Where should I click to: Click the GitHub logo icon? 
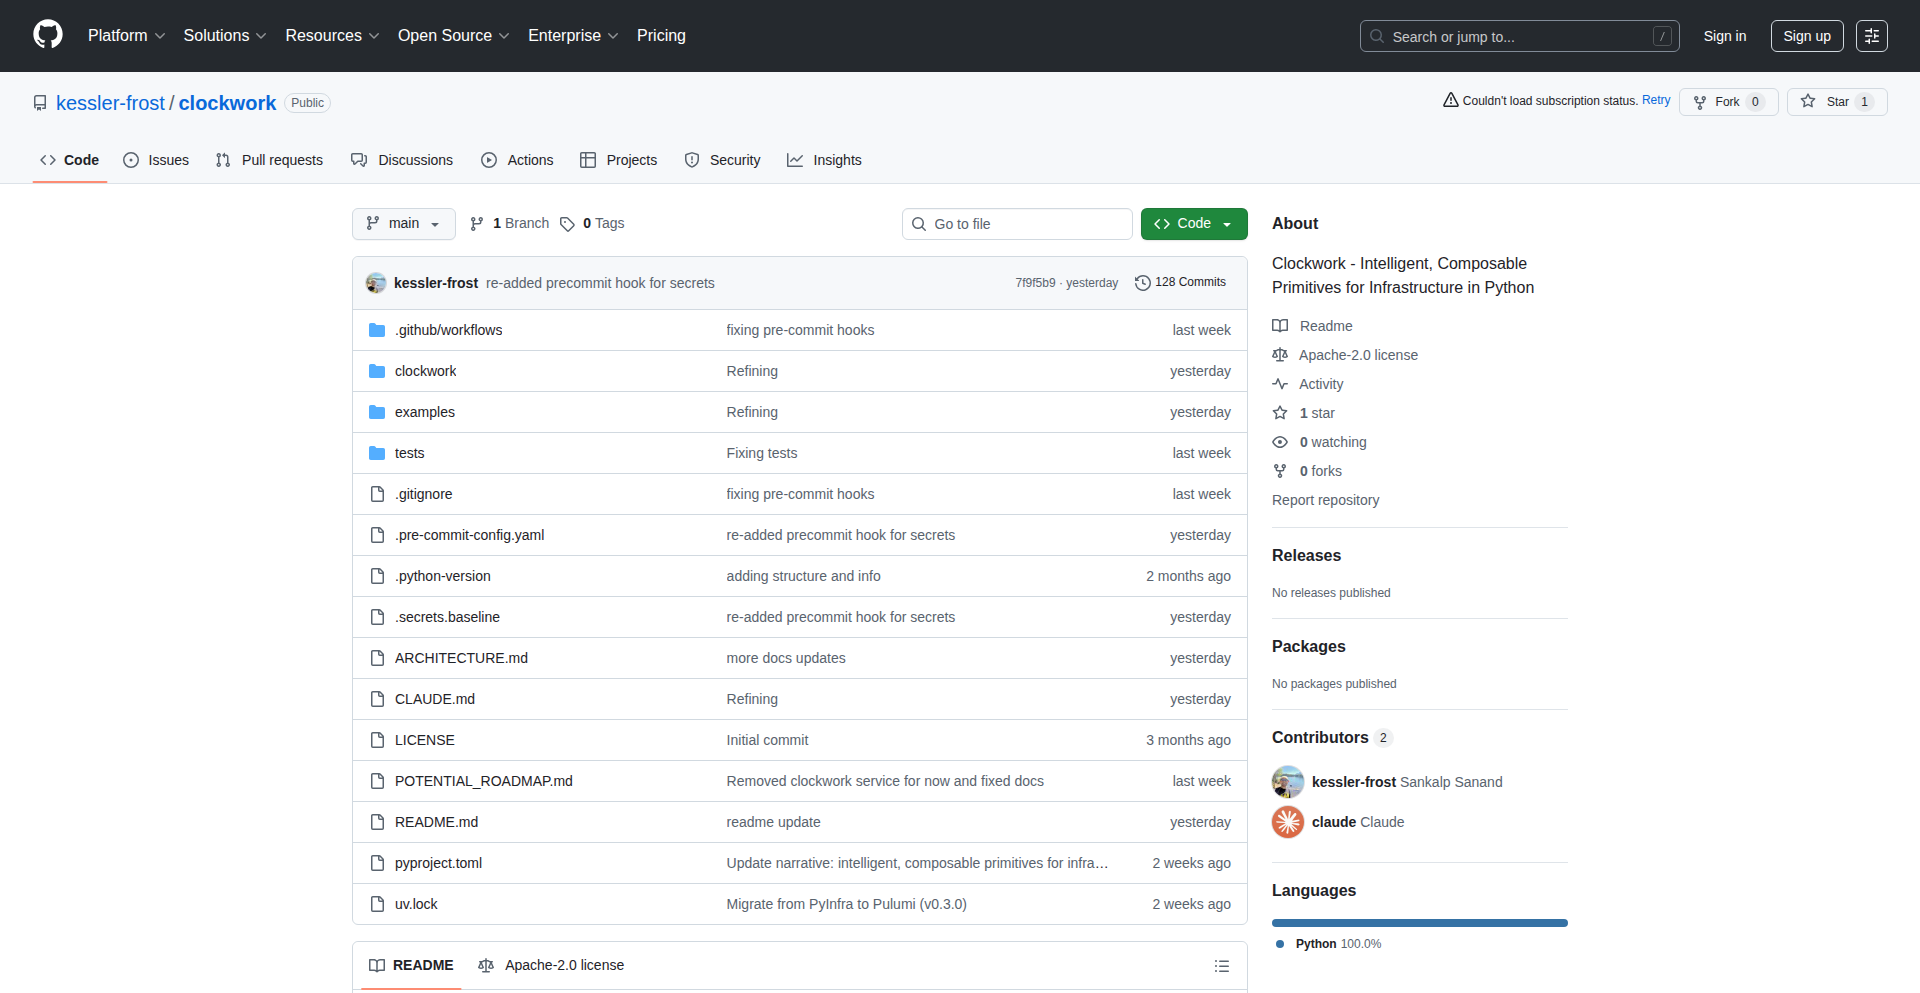click(48, 35)
